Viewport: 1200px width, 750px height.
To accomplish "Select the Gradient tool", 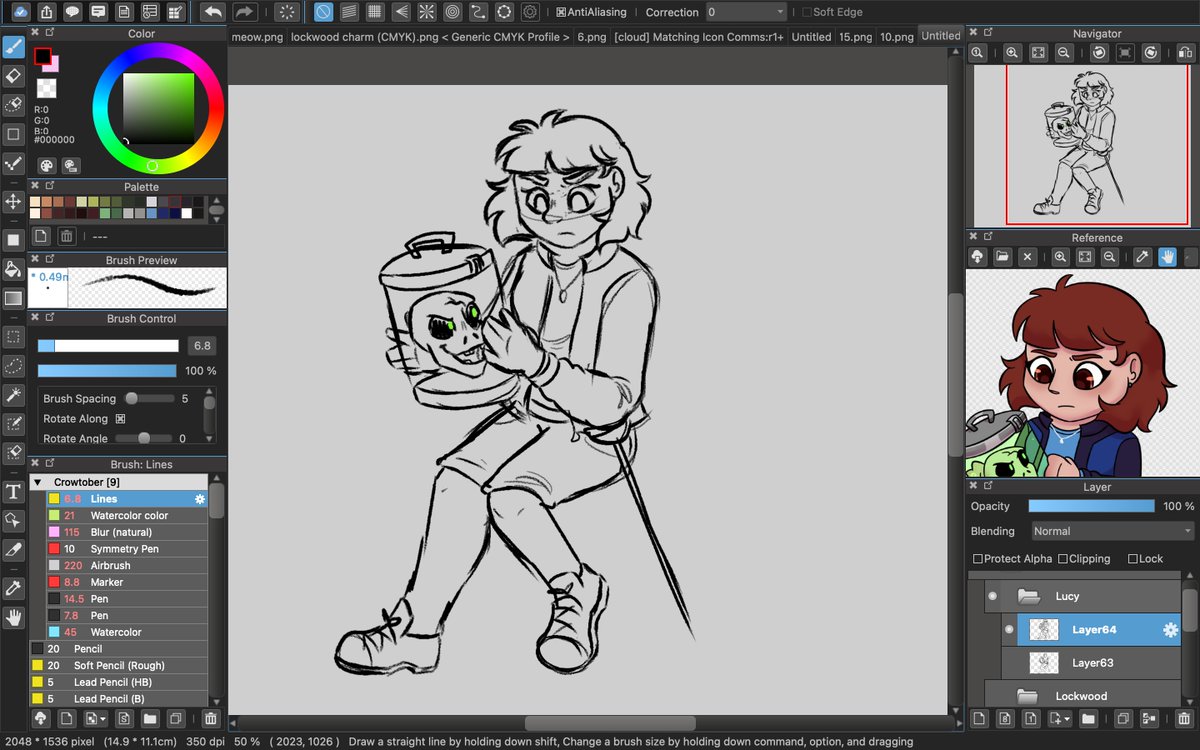I will coord(13,298).
